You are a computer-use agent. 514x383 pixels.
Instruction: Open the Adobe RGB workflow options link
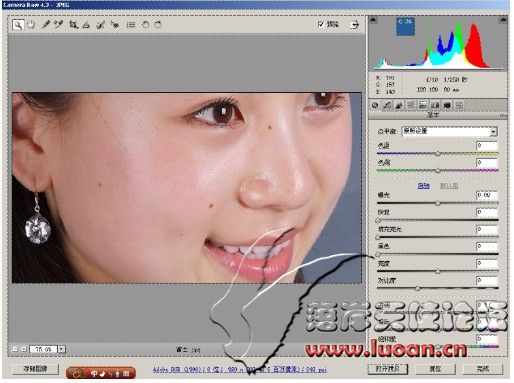(x=239, y=369)
